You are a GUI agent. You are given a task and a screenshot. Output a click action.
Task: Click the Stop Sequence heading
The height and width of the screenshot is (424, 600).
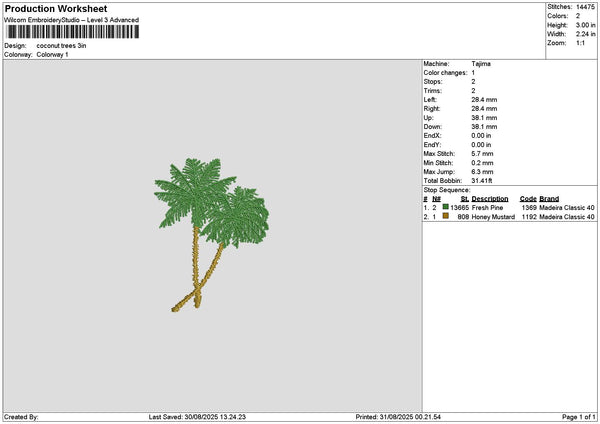point(447,190)
